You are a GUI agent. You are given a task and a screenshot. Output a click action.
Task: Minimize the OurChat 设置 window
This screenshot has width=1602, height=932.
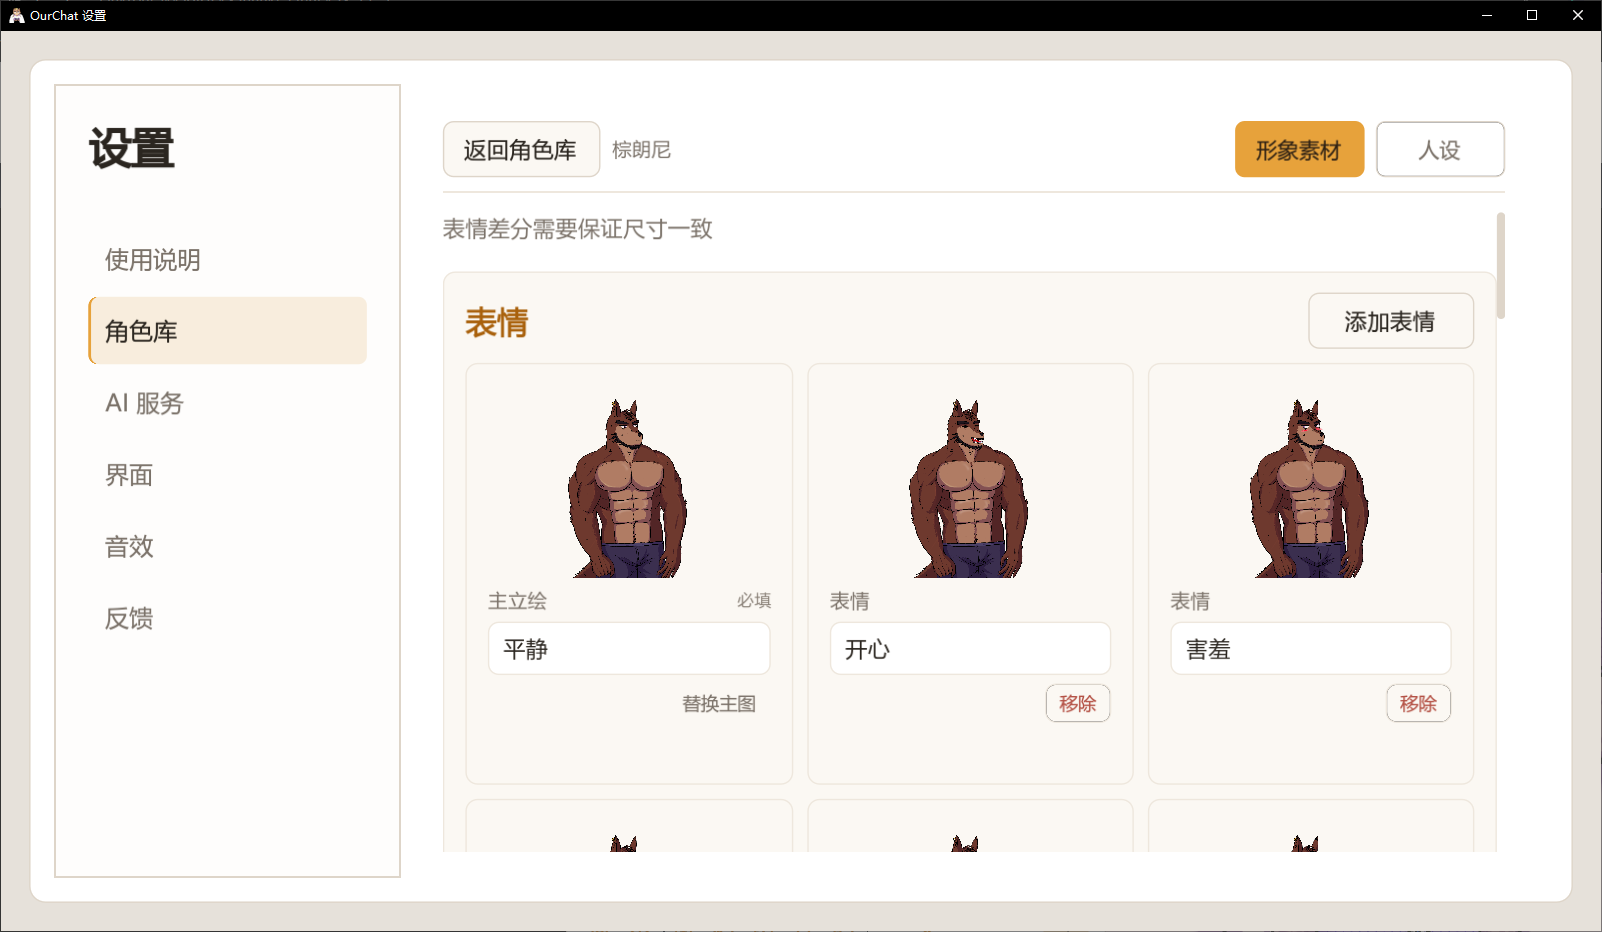1487,15
